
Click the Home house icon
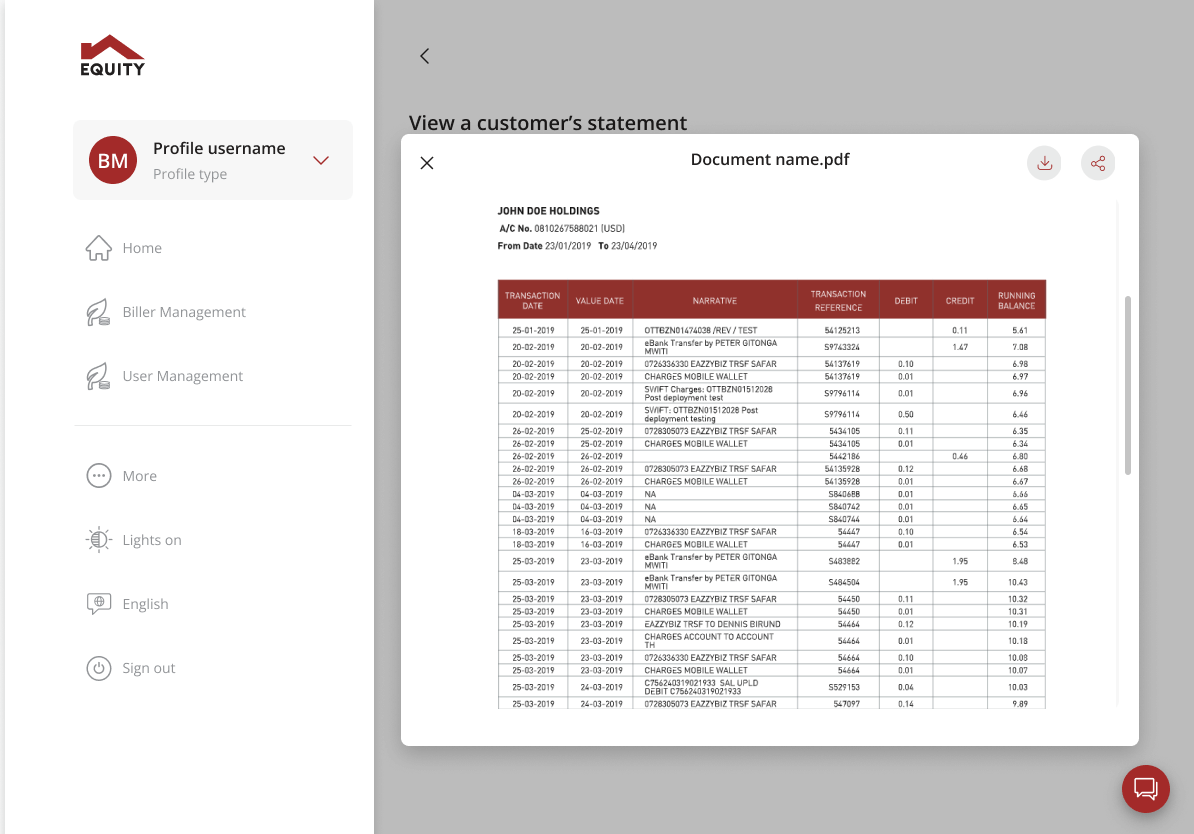[98, 248]
